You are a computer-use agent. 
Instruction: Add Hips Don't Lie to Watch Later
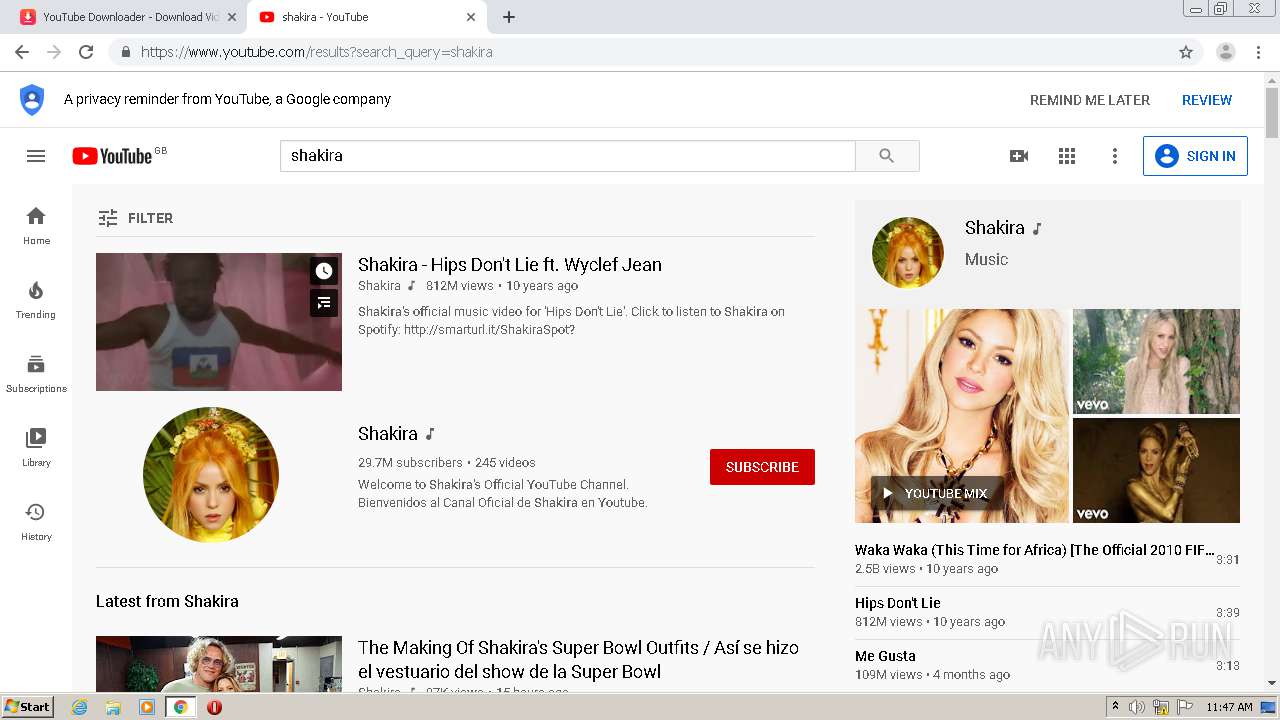[324, 271]
